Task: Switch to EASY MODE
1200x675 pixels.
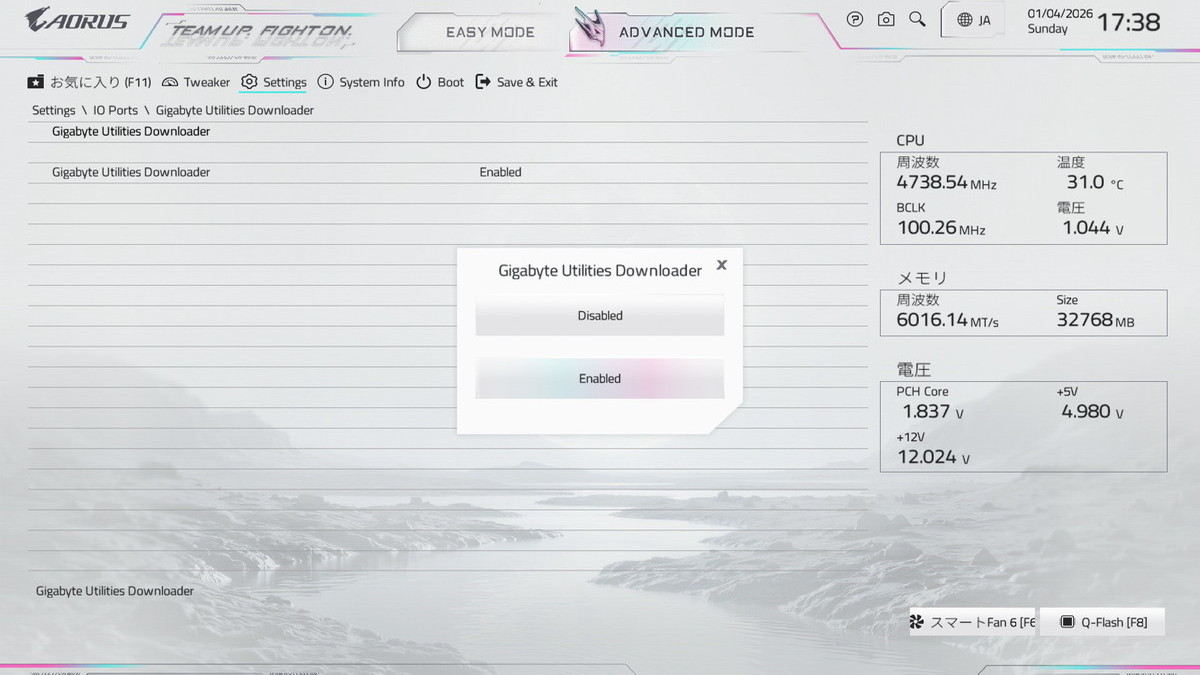Action: [x=490, y=32]
